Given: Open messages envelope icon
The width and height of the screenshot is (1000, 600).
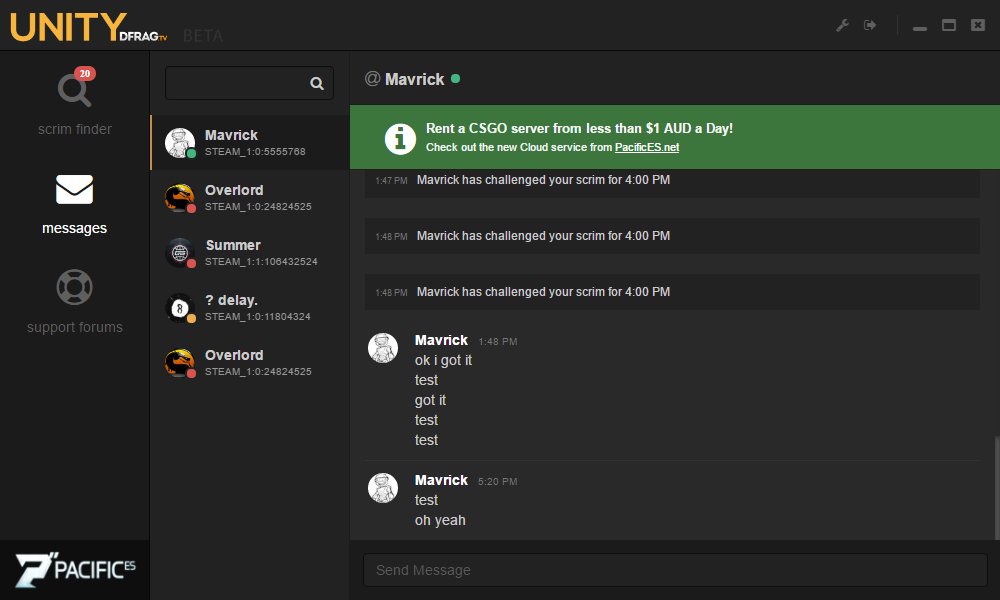Looking at the screenshot, I should [75, 189].
